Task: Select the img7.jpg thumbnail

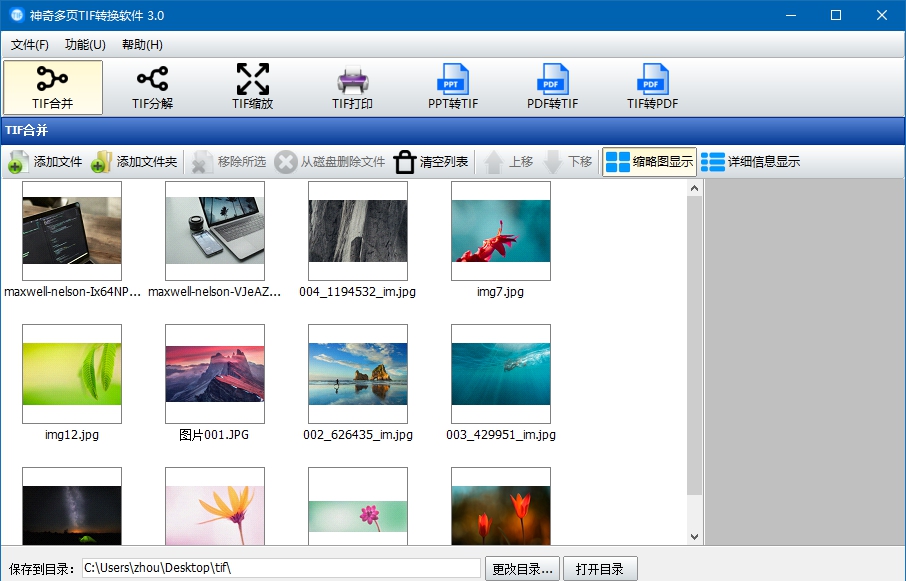Action: (x=500, y=232)
